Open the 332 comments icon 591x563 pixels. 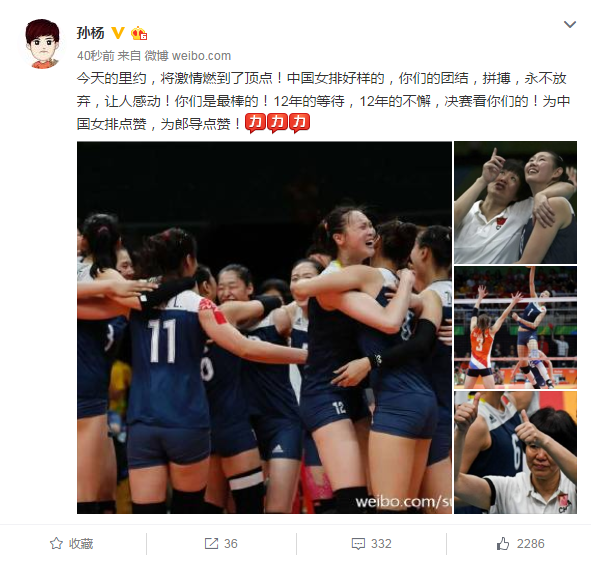tap(358, 543)
